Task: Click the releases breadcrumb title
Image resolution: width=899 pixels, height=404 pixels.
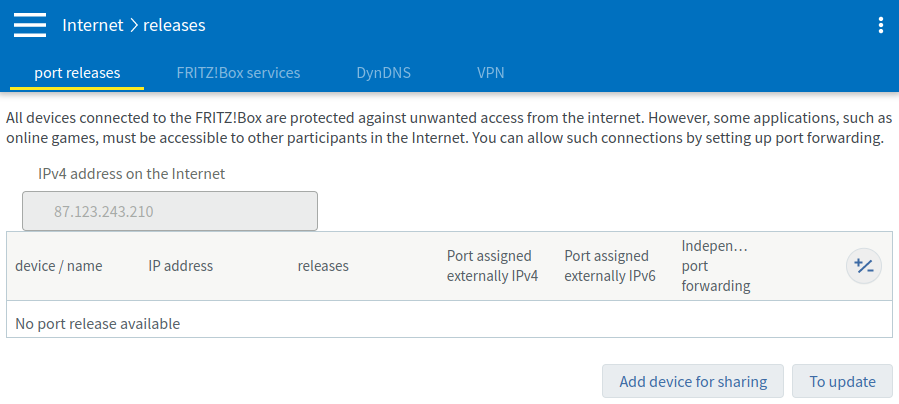Action: (x=174, y=25)
